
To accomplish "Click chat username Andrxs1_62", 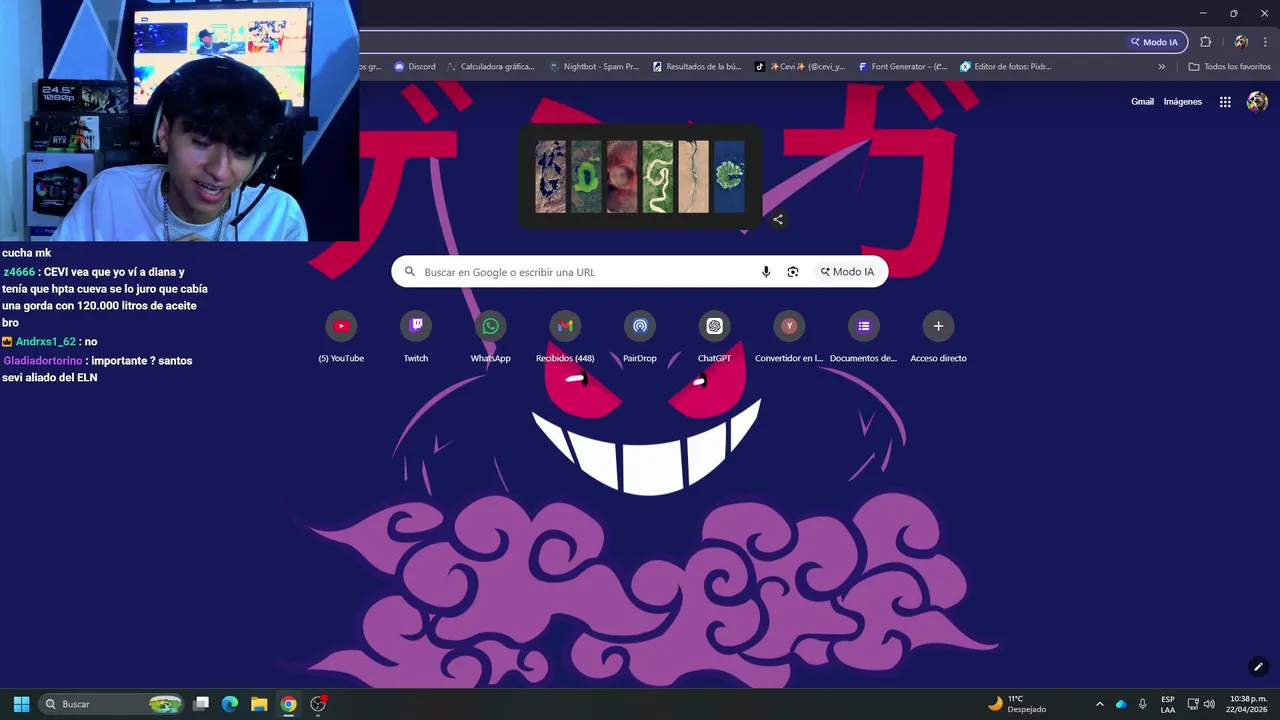I will tap(46, 342).
